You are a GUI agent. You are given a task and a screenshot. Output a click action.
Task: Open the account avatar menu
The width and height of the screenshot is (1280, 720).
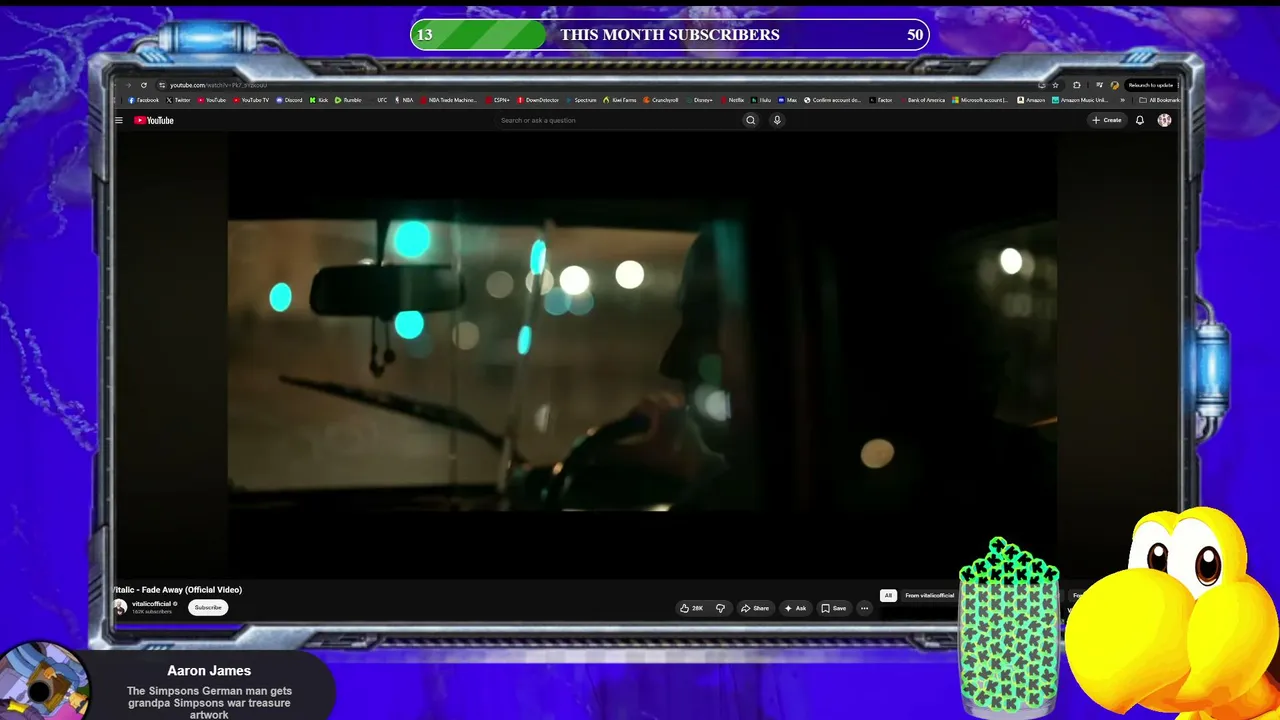pyautogui.click(x=1164, y=120)
